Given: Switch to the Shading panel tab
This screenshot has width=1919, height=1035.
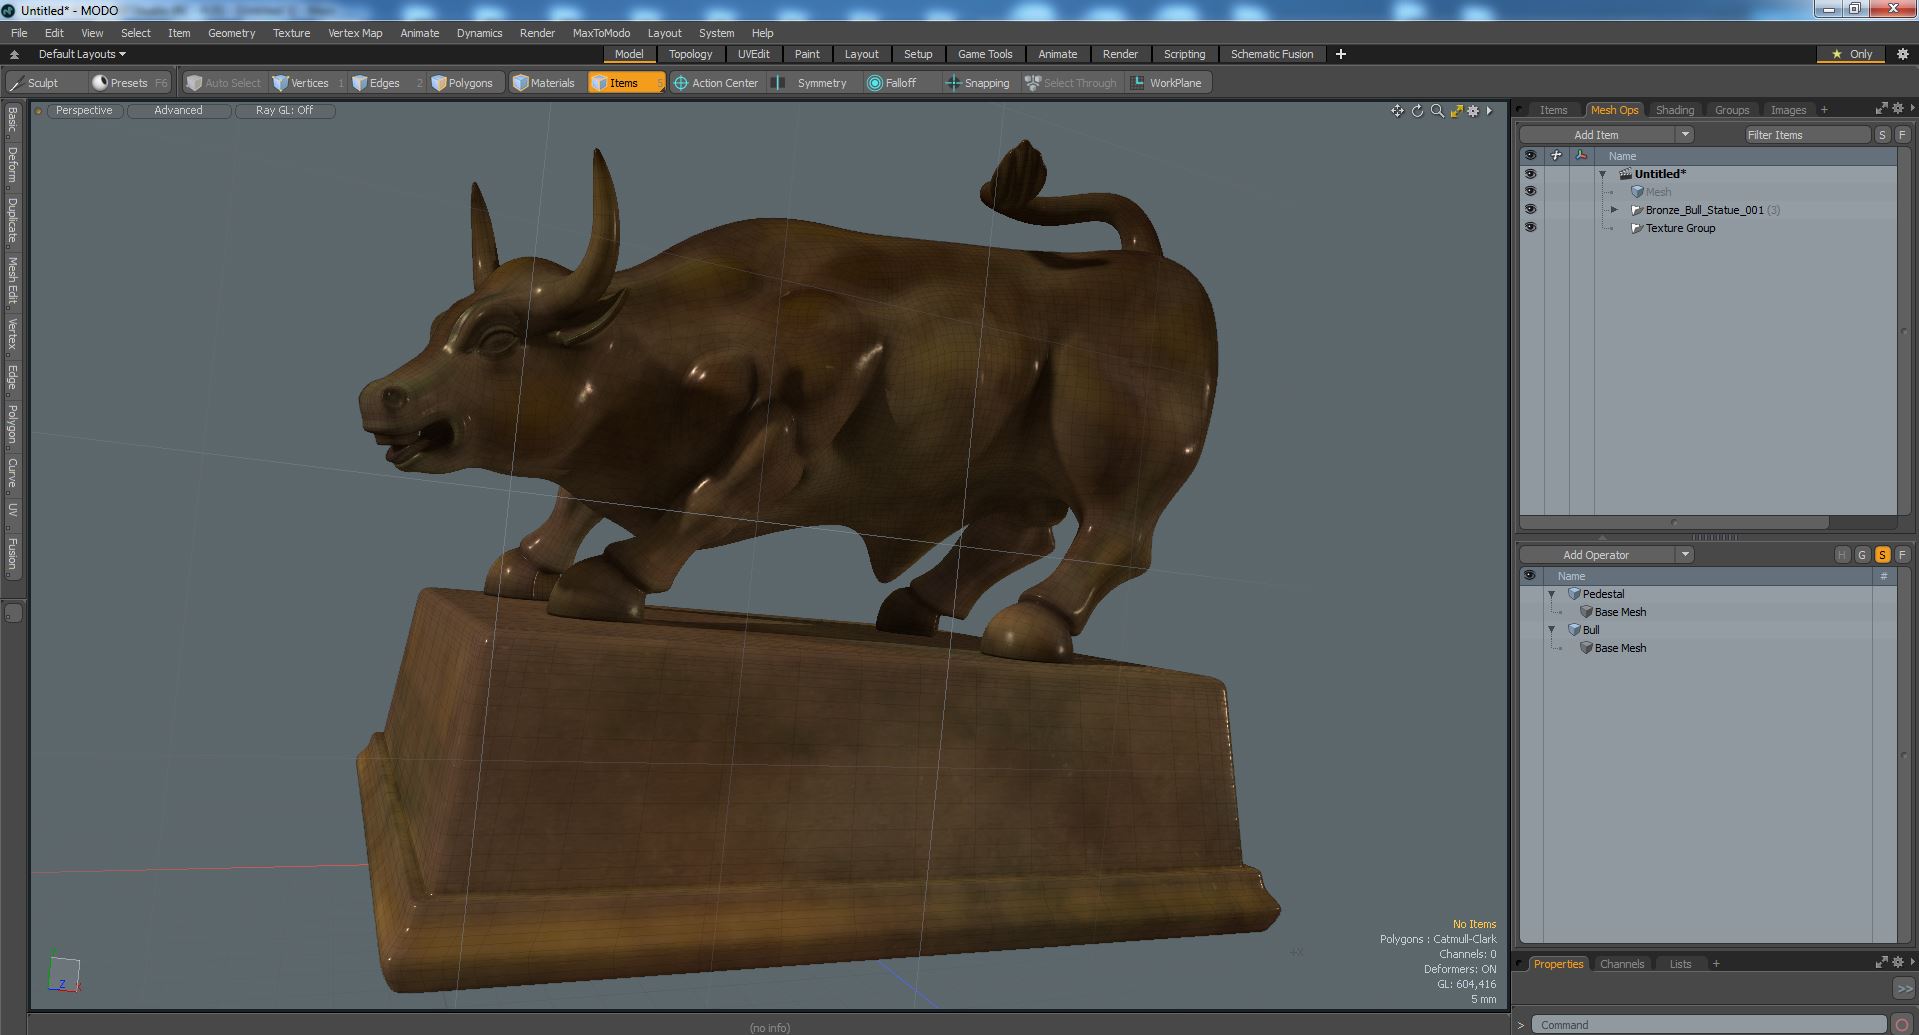Looking at the screenshot, I should pos(1675,110).
